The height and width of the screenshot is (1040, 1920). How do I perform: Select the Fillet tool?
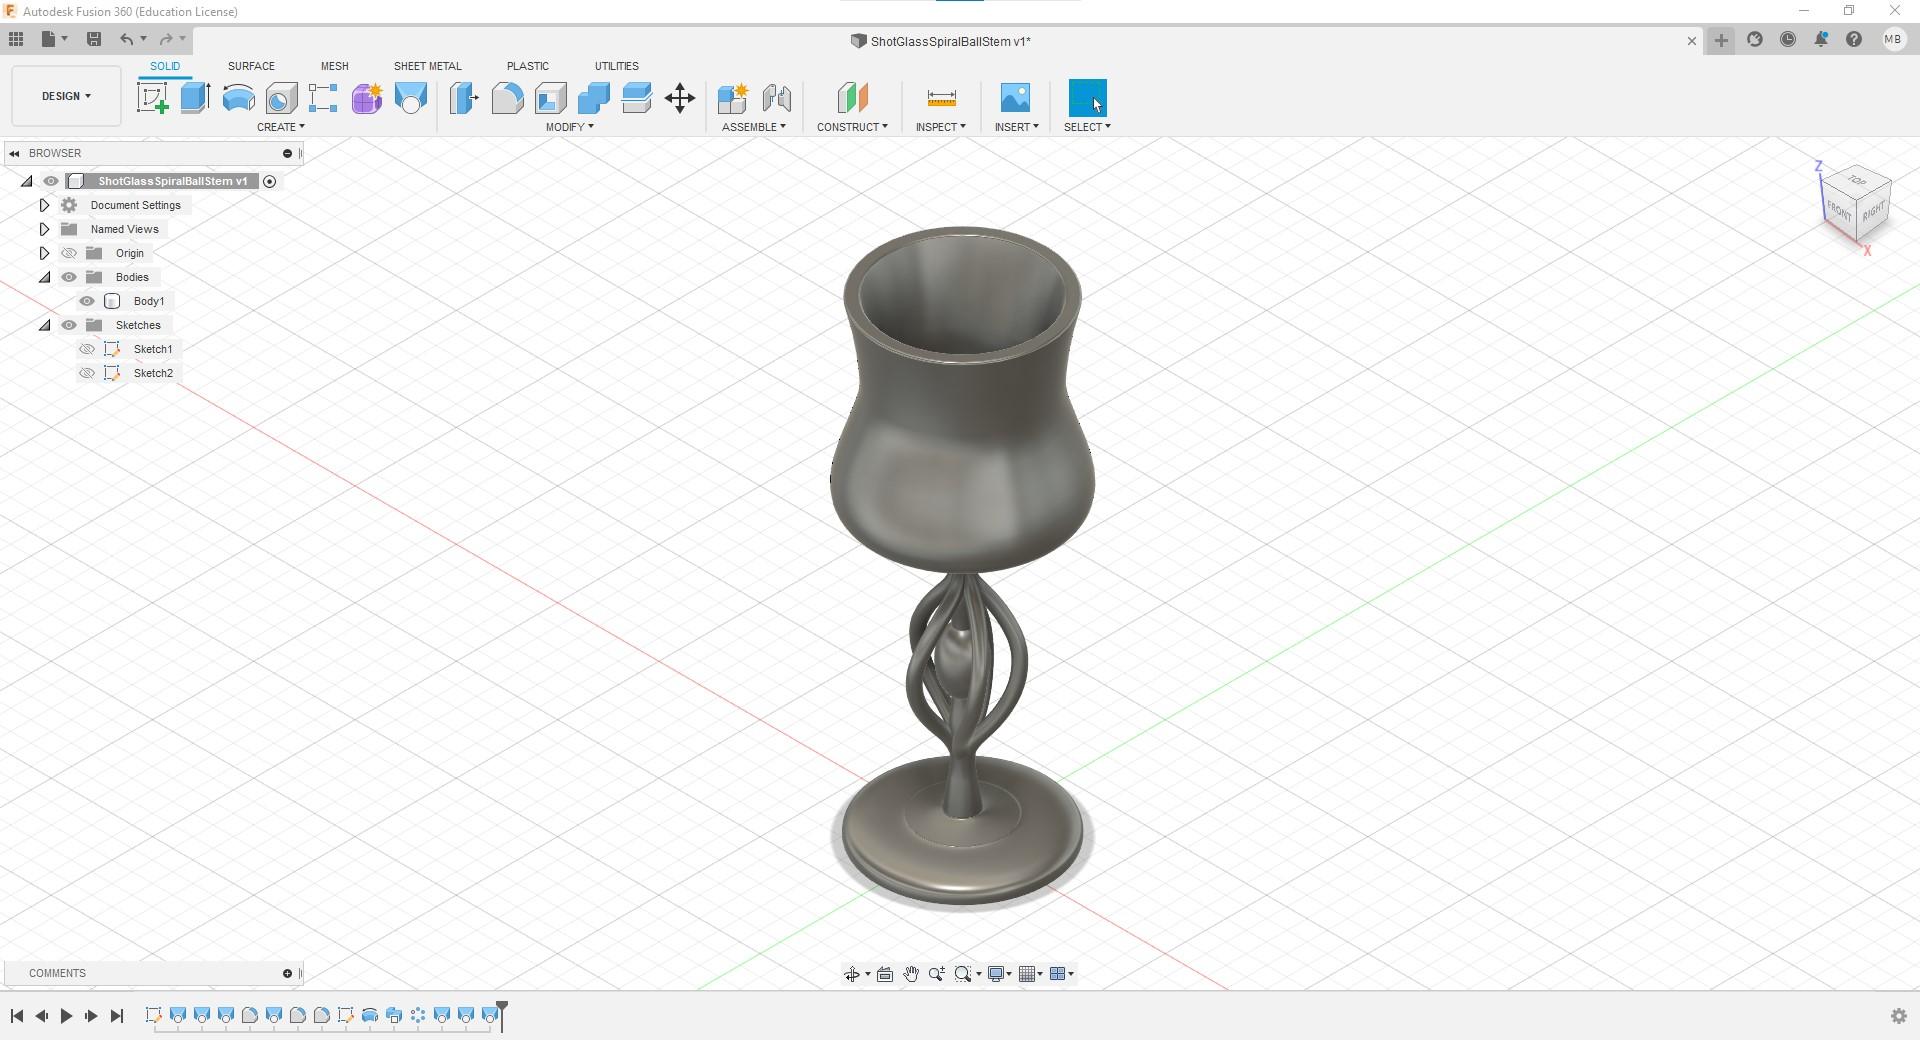tap(507, 98)
